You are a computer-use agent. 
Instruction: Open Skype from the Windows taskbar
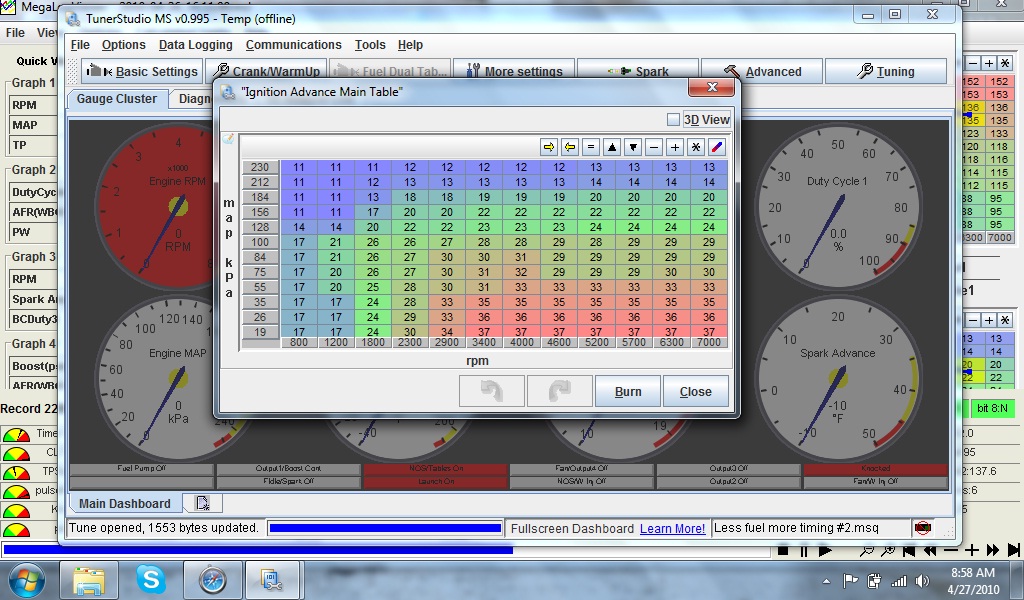coord(152,579)
